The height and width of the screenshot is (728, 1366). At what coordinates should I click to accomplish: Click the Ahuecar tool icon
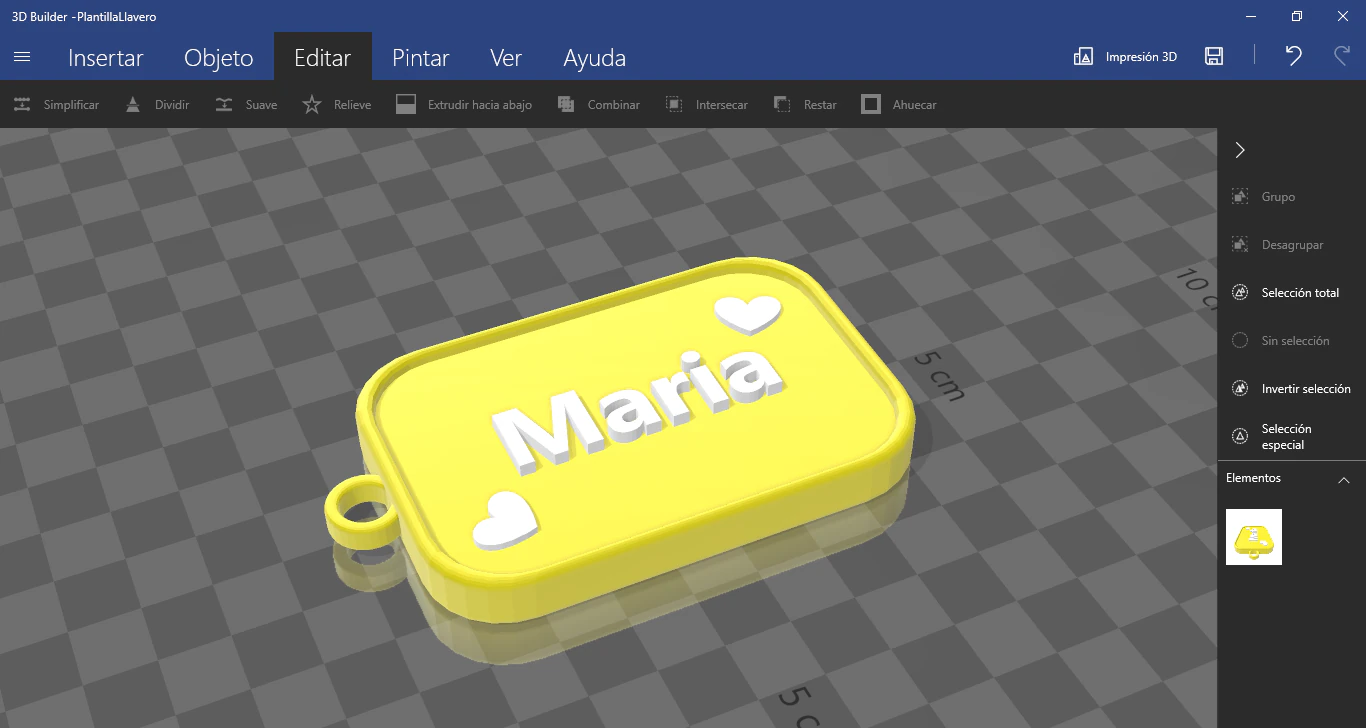[871, 104]
